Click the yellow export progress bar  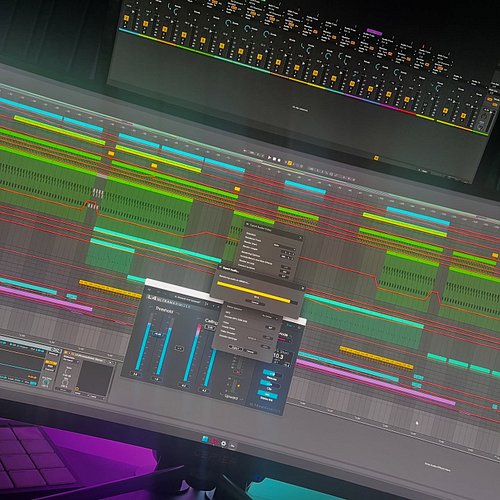coord(254,292)
